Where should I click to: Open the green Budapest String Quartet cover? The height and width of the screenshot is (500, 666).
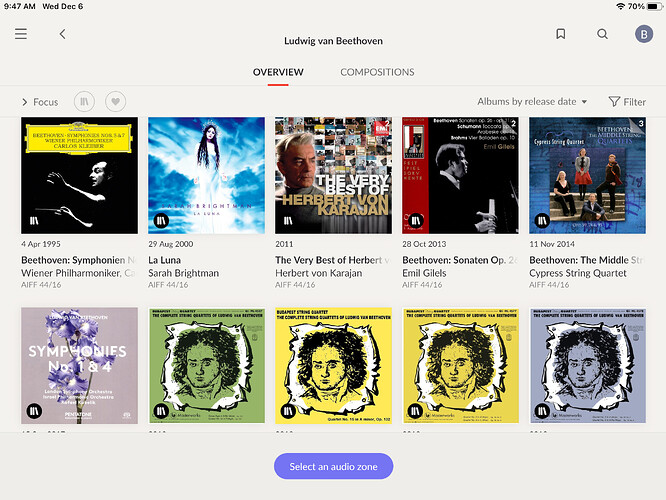206,366
